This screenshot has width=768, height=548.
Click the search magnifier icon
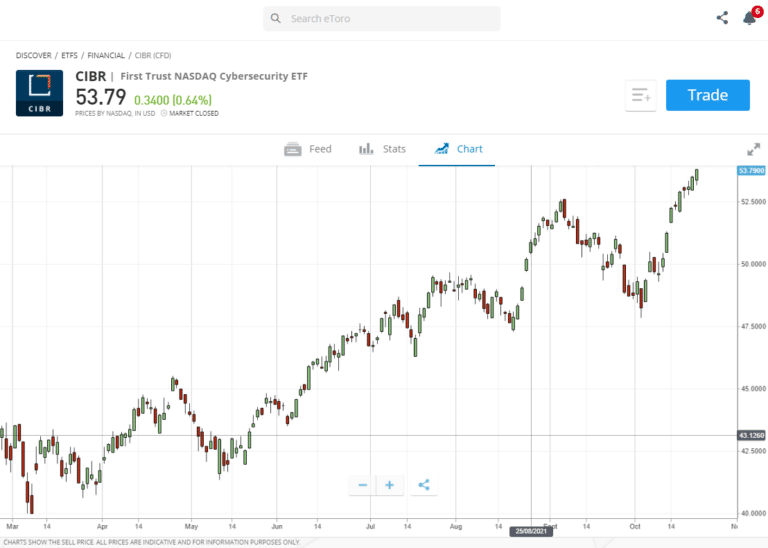[x=276, y=19]
